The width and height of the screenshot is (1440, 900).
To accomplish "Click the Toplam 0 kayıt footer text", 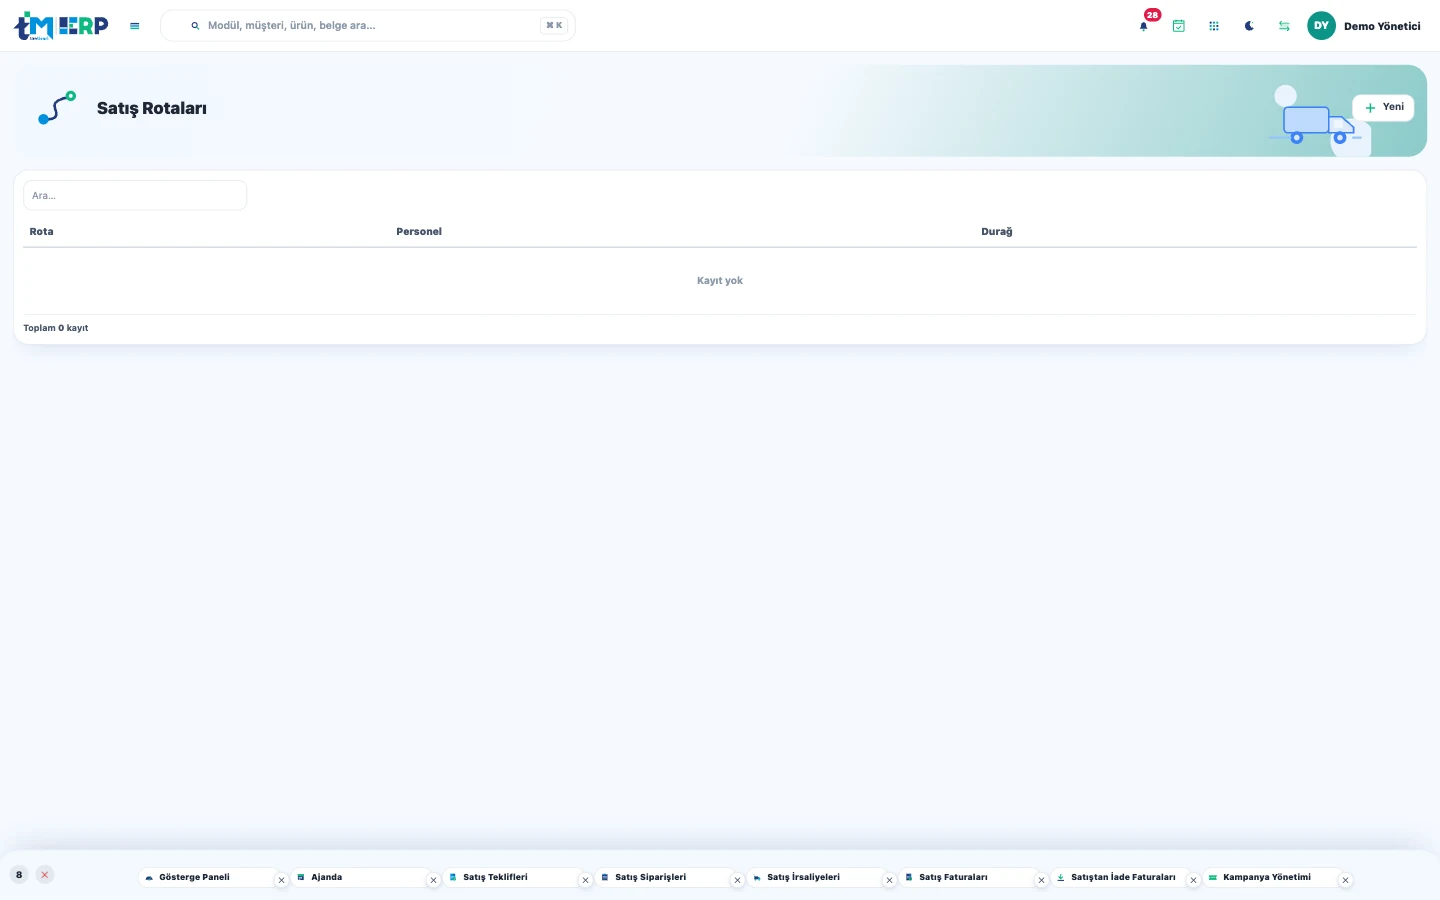I will point(56,328).
